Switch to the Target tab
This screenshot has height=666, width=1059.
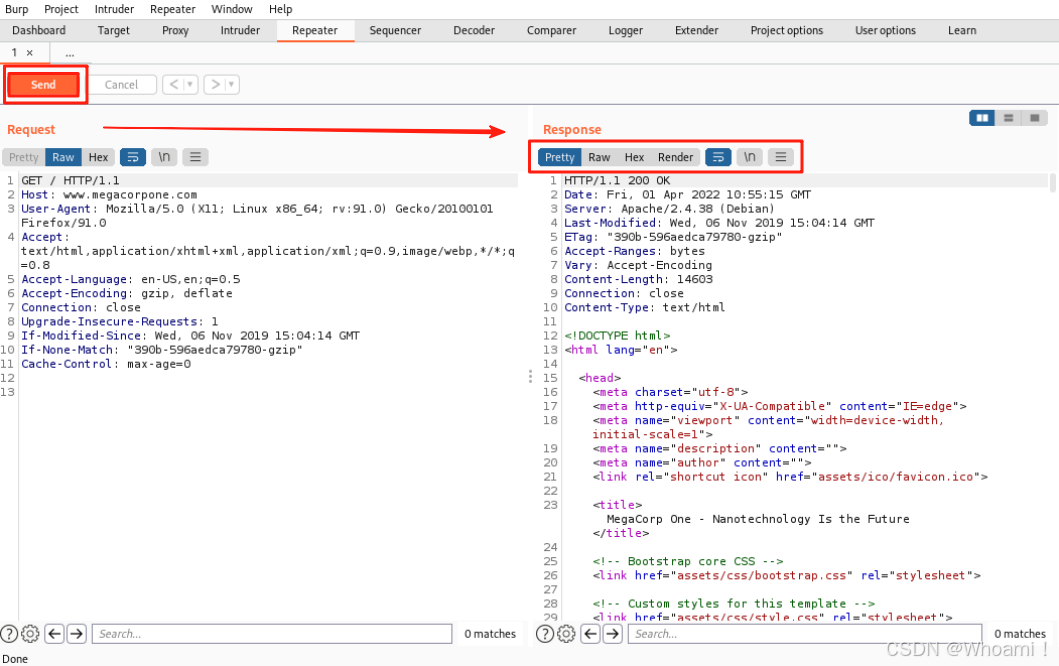tap(113, 30)
